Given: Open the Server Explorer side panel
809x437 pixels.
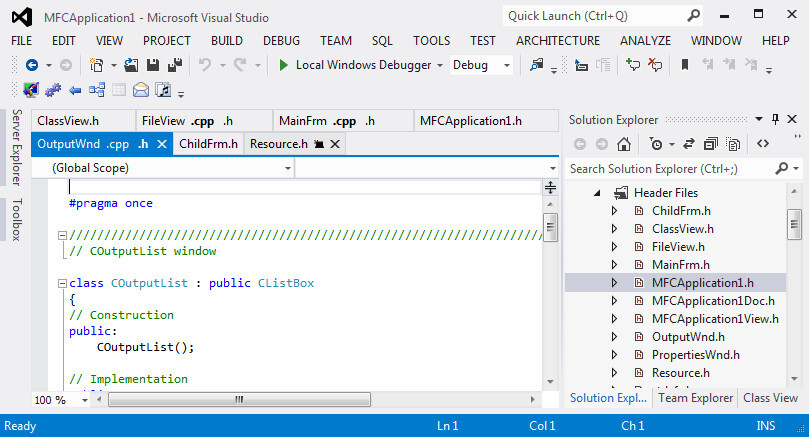Looking at the screenshot, I should [17, 148].
